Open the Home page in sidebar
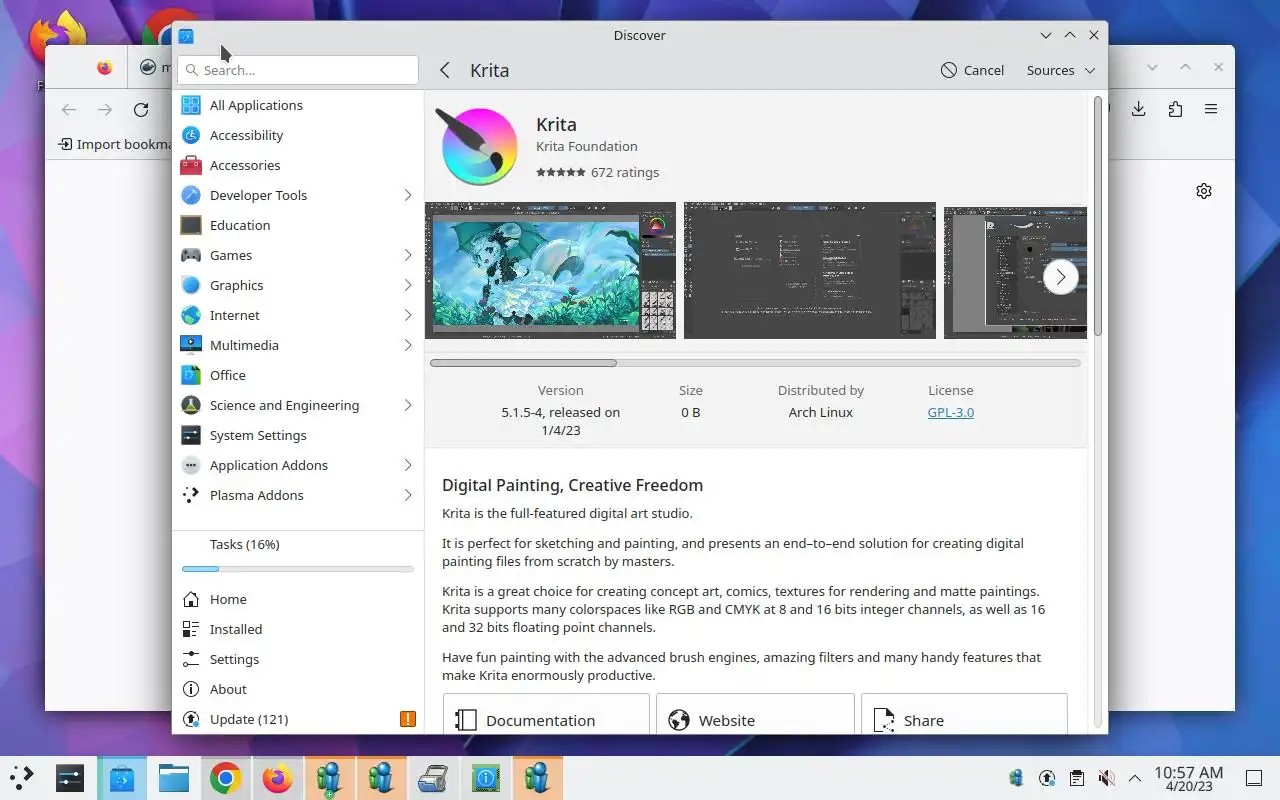The width and height of the screenshot is (1280, 800). point(298,599)
